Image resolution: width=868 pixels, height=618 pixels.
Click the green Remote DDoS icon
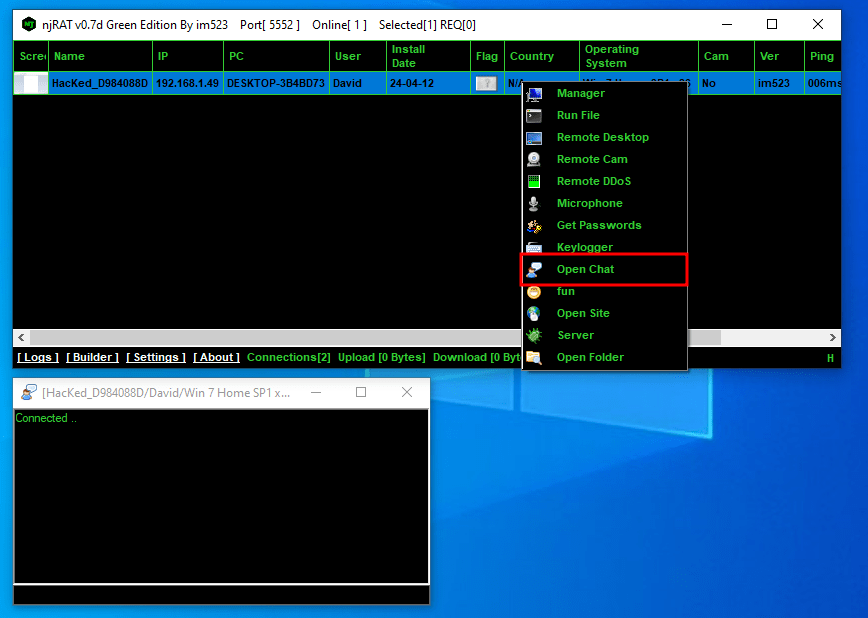(x=534, y=182)
